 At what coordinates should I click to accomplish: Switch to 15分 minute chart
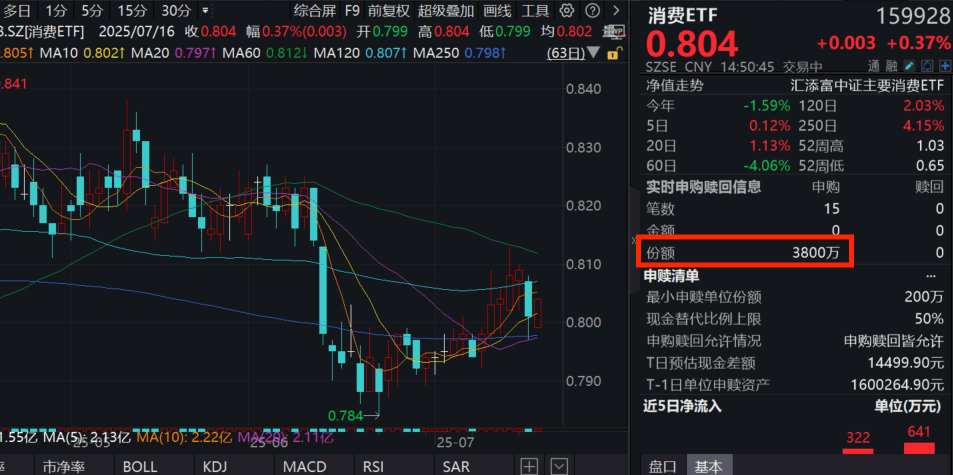pos(131,11)
